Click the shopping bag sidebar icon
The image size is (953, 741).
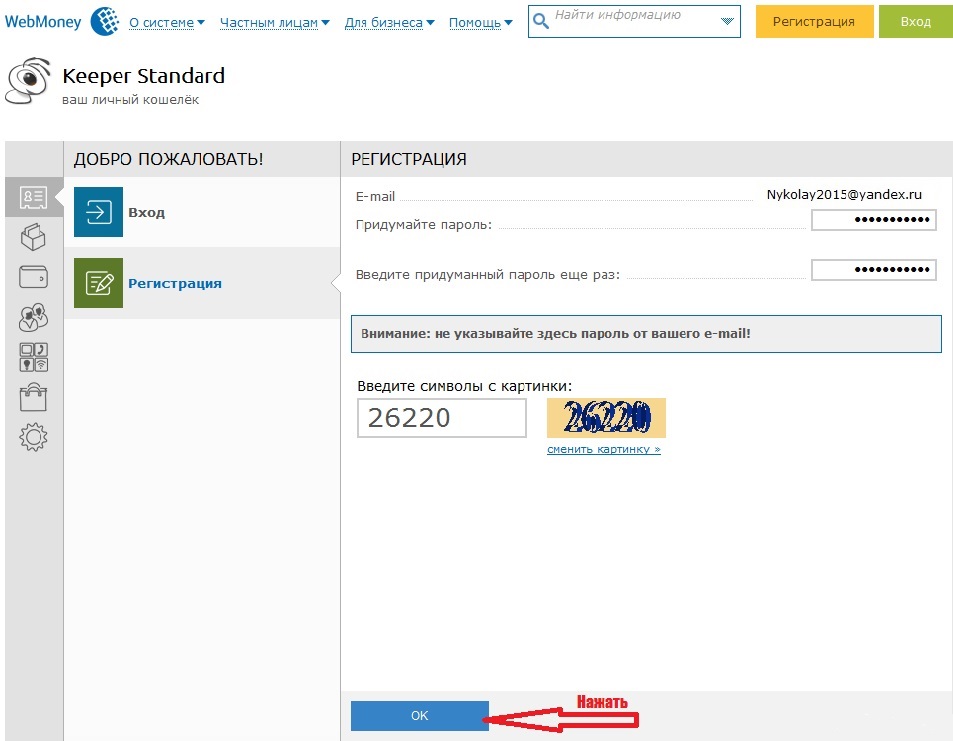click(34, 397)
